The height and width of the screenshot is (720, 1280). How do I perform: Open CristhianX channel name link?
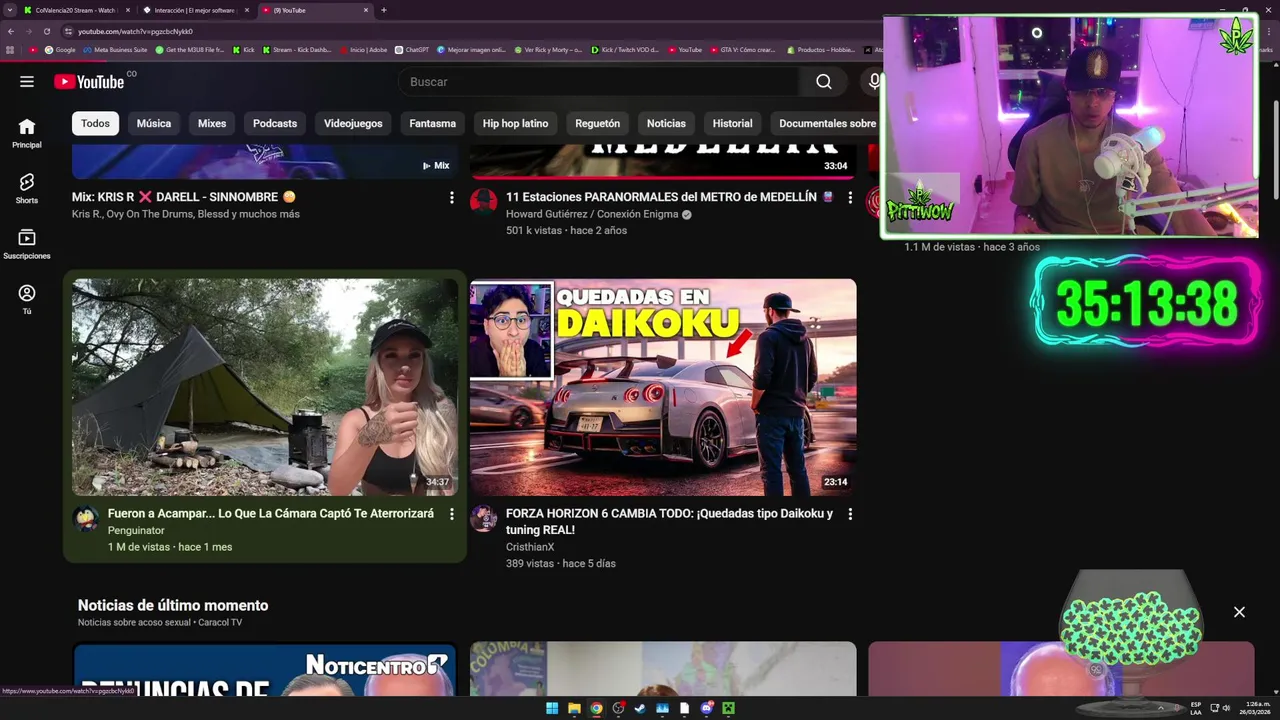click(x=530, y=547)
